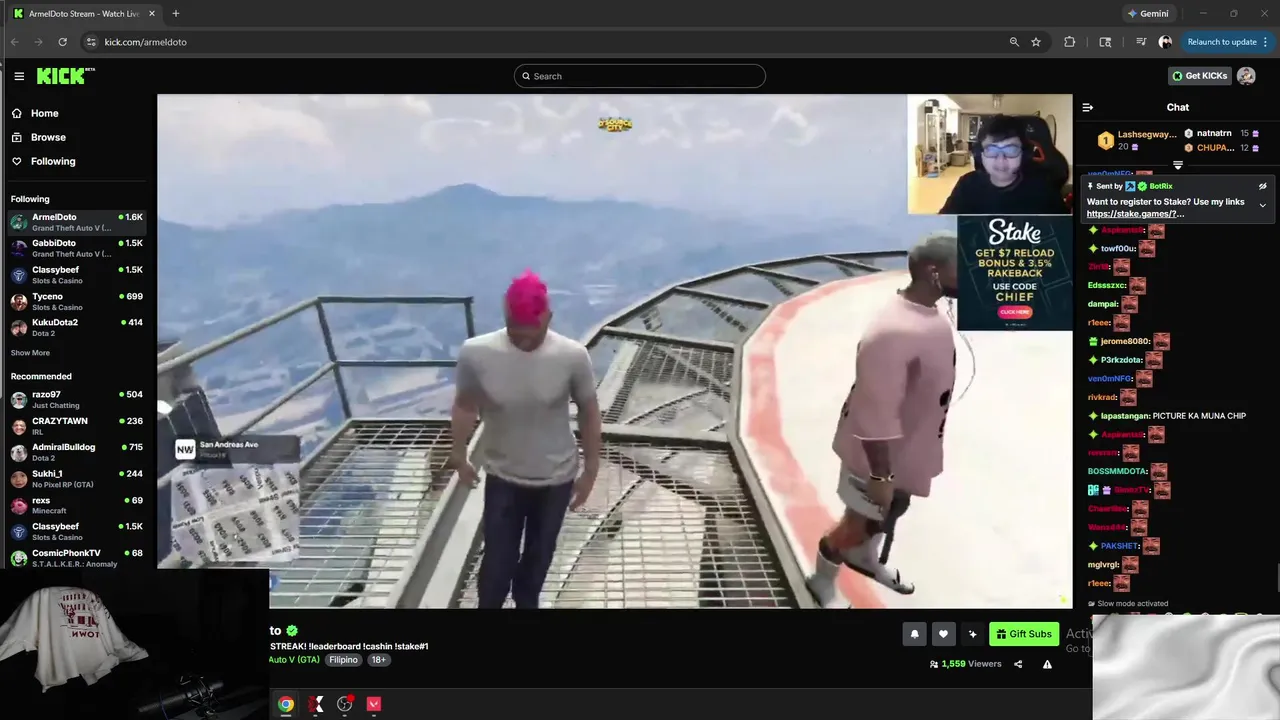Image resolution: width=1280 pixels, height=720 pixels.
Task: Open CRAZYTAWN recommended channel
Action: [77, 426]
